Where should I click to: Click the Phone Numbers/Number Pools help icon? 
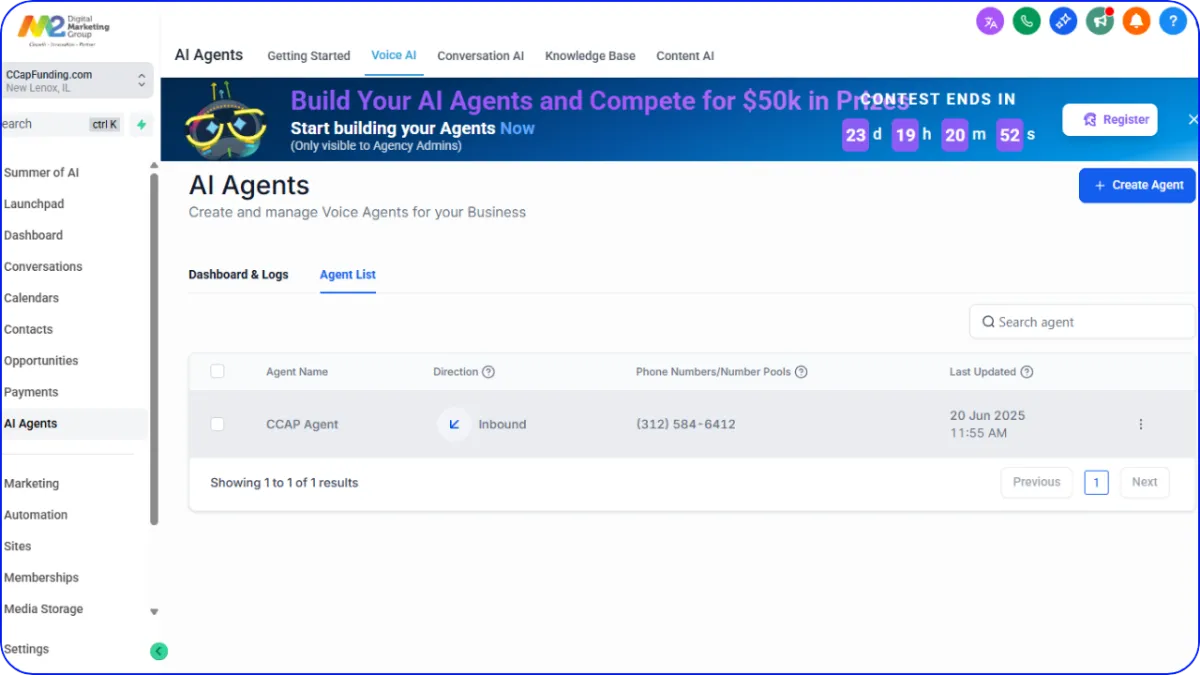(801, 372)
